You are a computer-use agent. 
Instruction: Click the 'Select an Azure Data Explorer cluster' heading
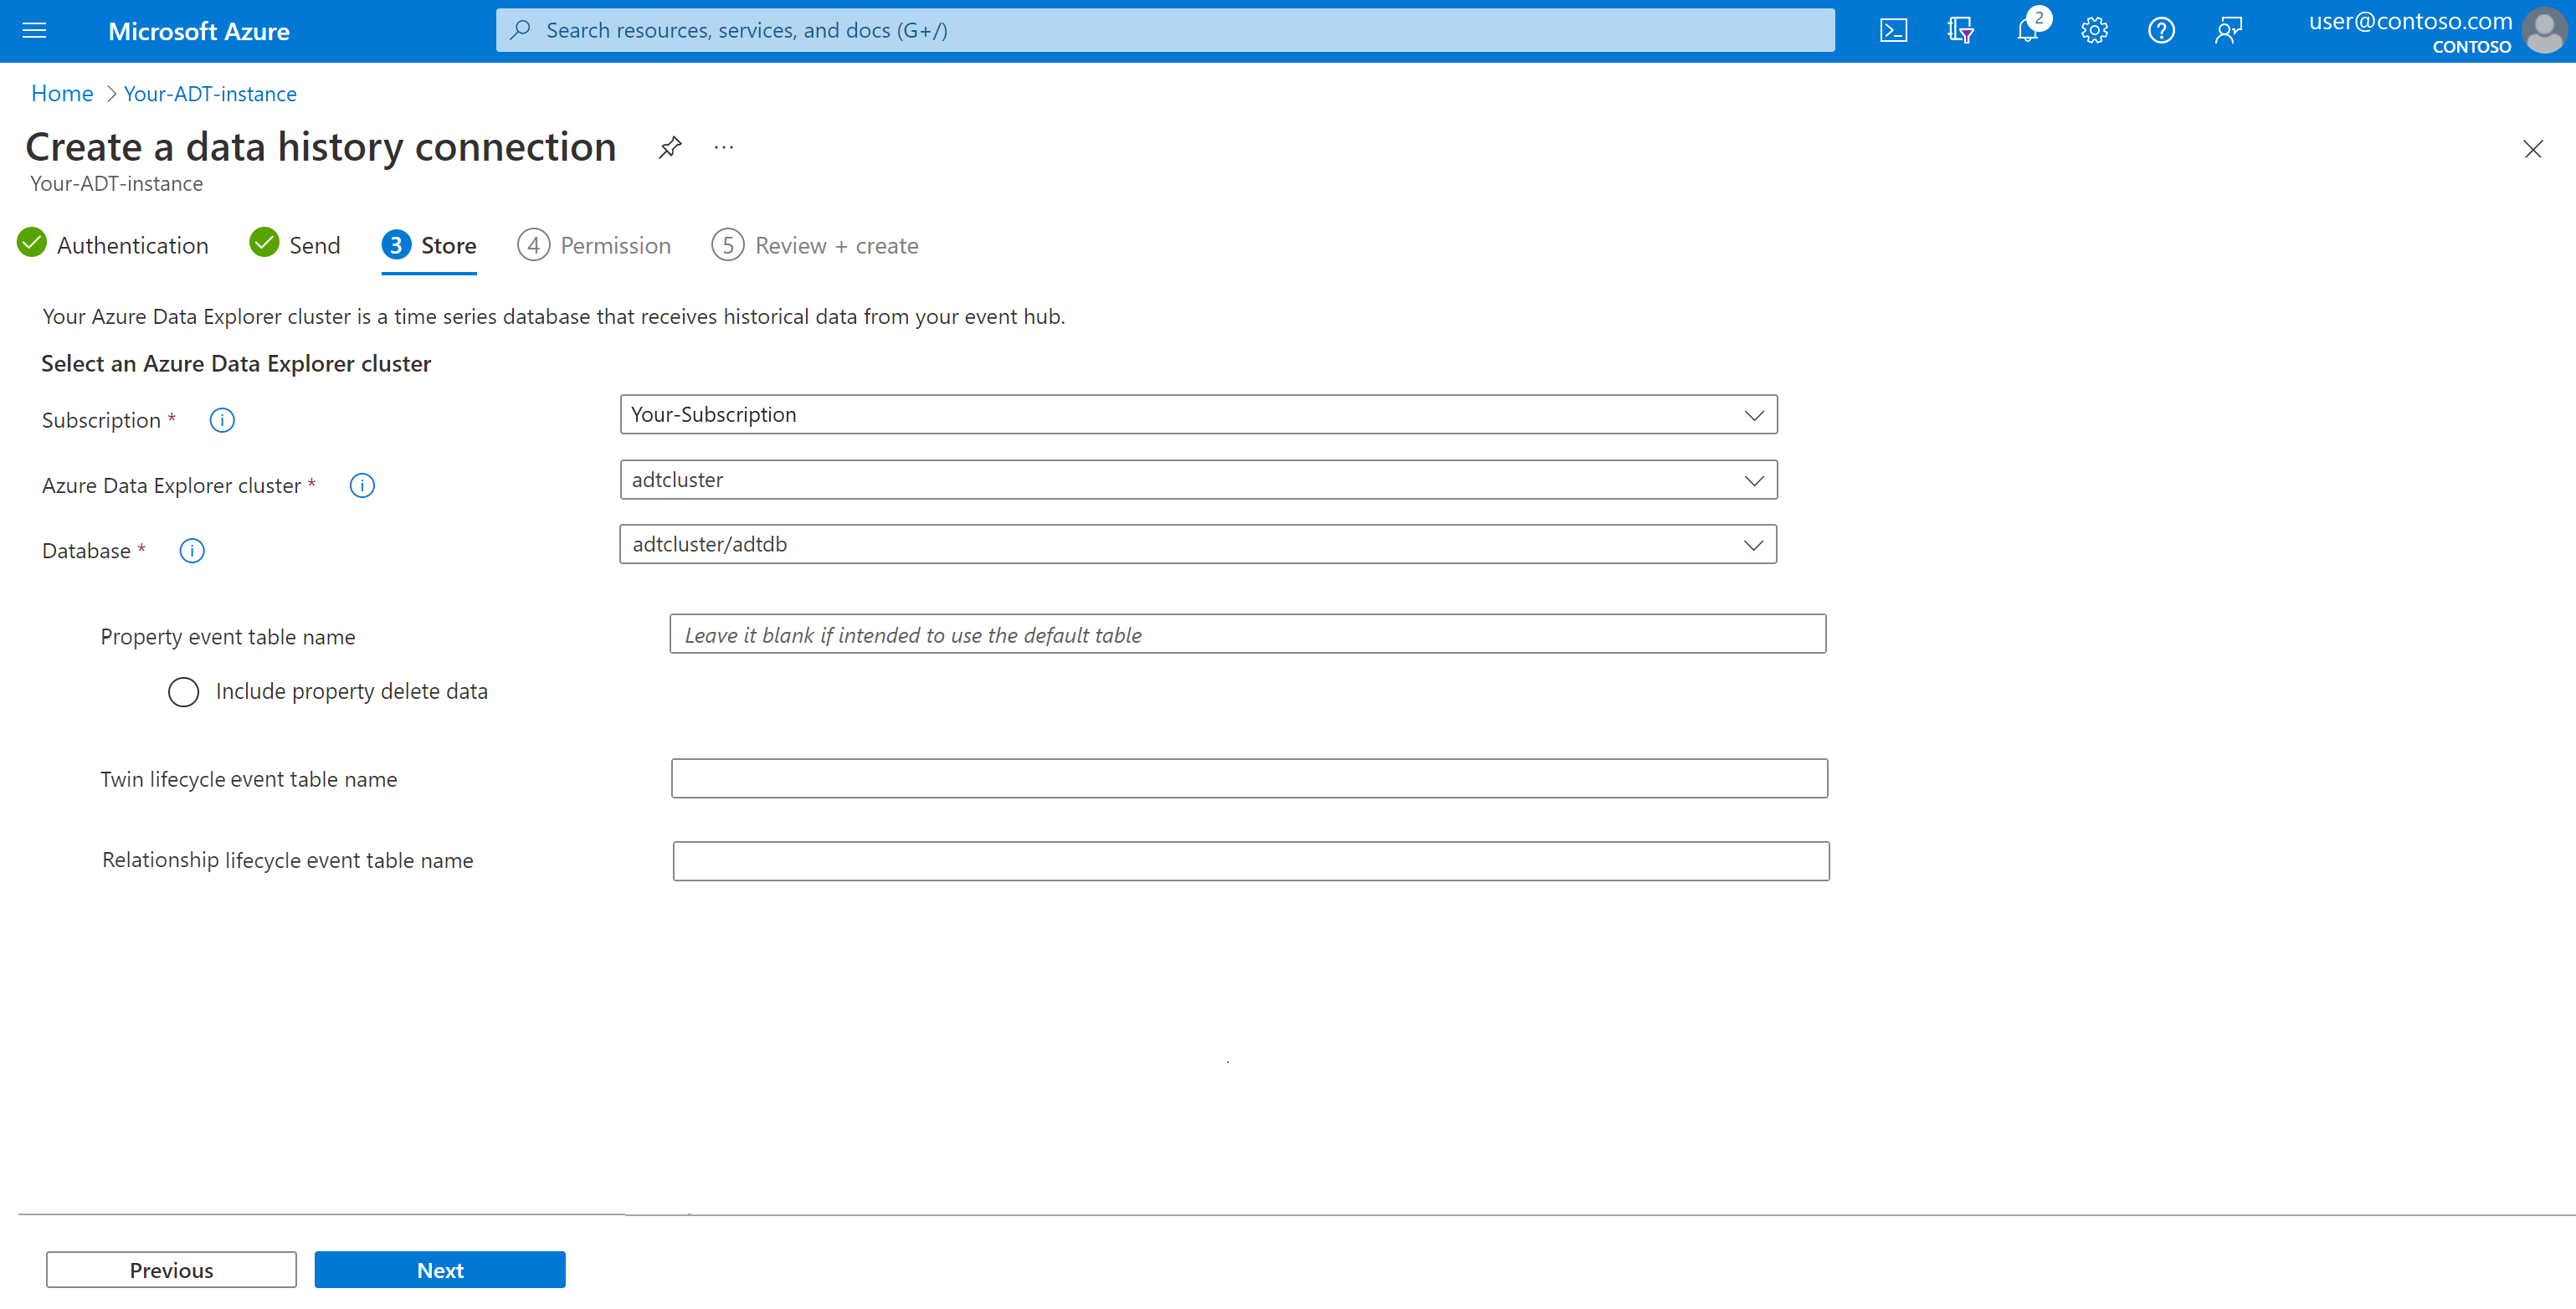[x=236, y=363]
